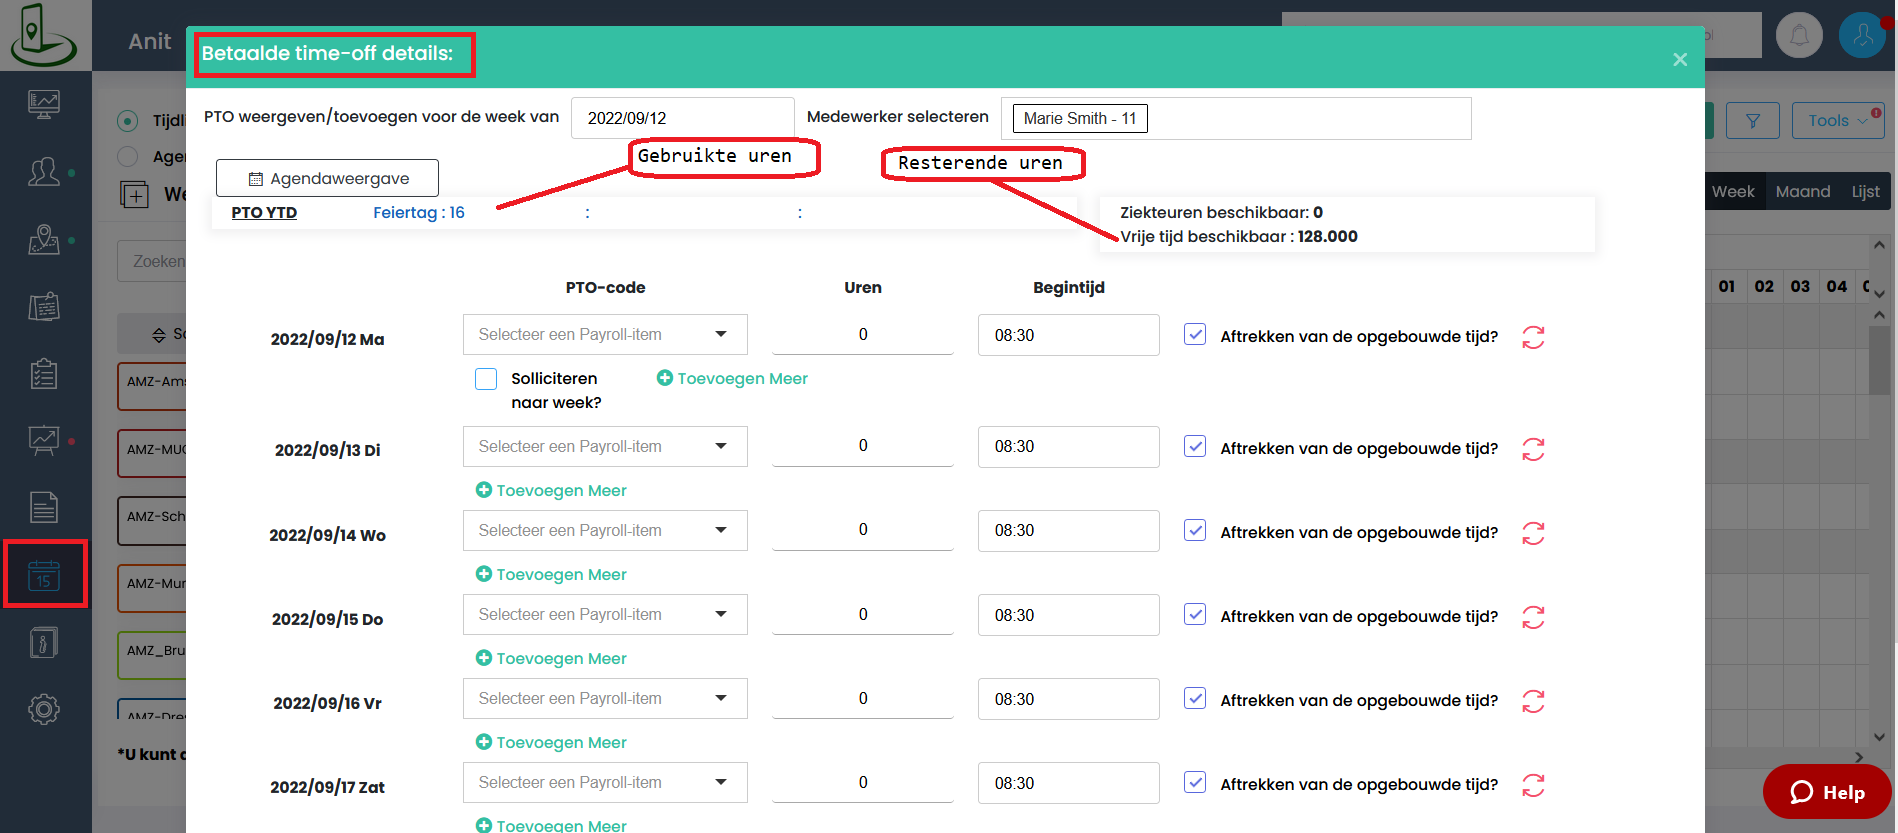Open the user profile avatar icon

coord(1862,36)
